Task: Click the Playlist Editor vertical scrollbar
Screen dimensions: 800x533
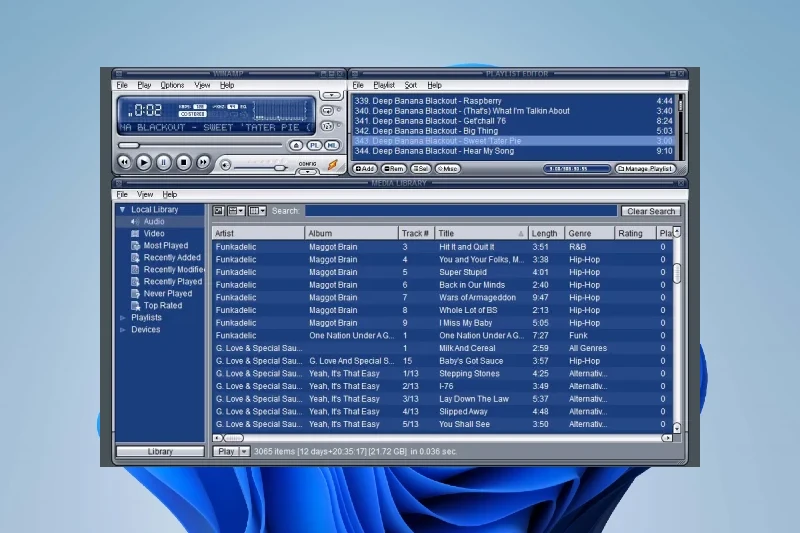Action: (x=680, y=126)
